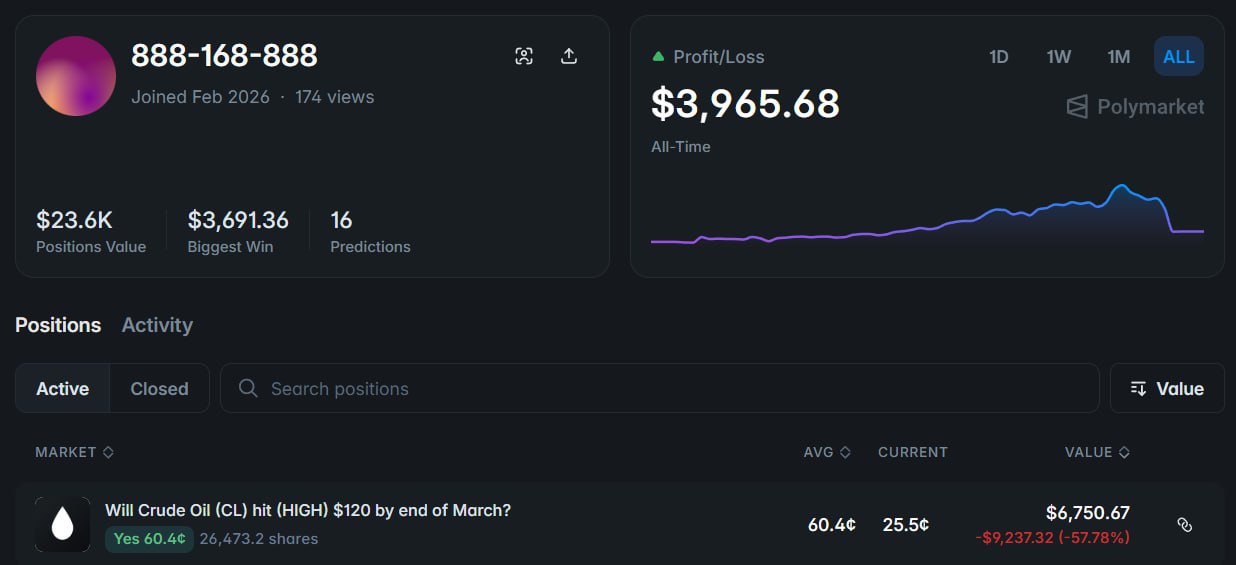1236x565 pixels.
Task: Select the 1D time range
Action: click(x=998, y=57)
